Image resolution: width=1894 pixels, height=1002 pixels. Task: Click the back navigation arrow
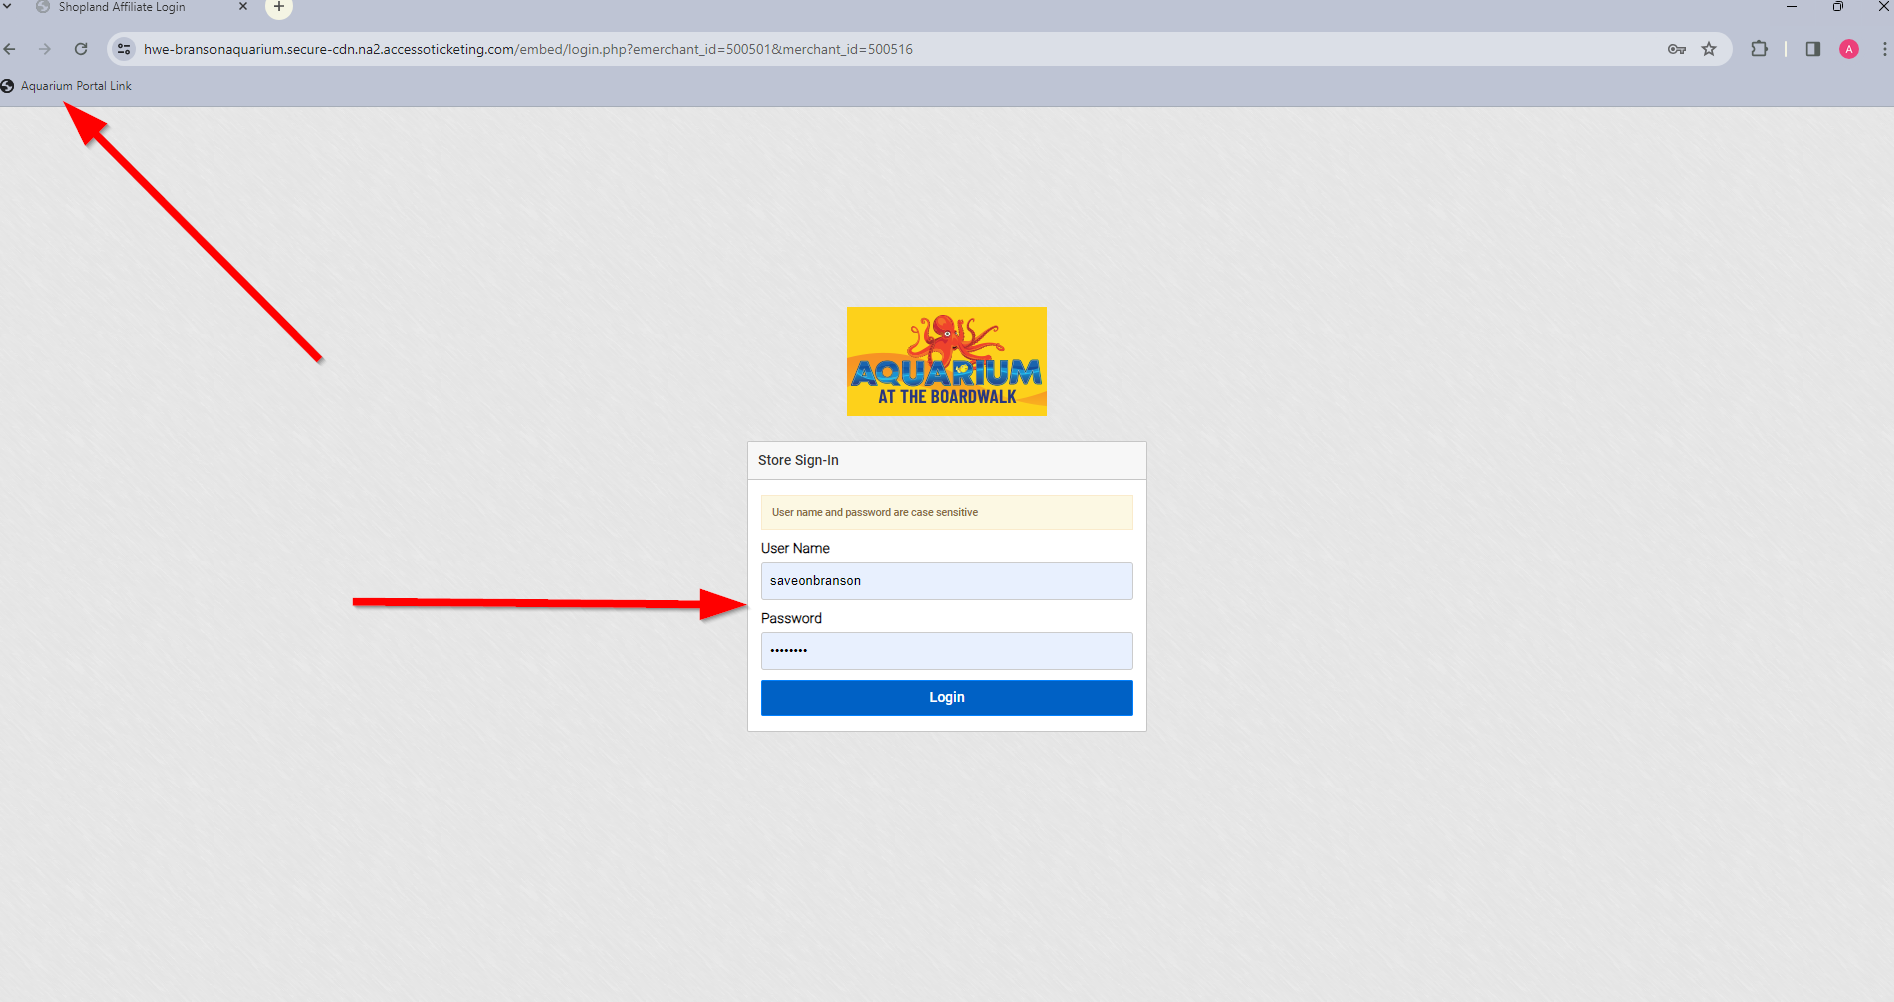coord(10,49)
